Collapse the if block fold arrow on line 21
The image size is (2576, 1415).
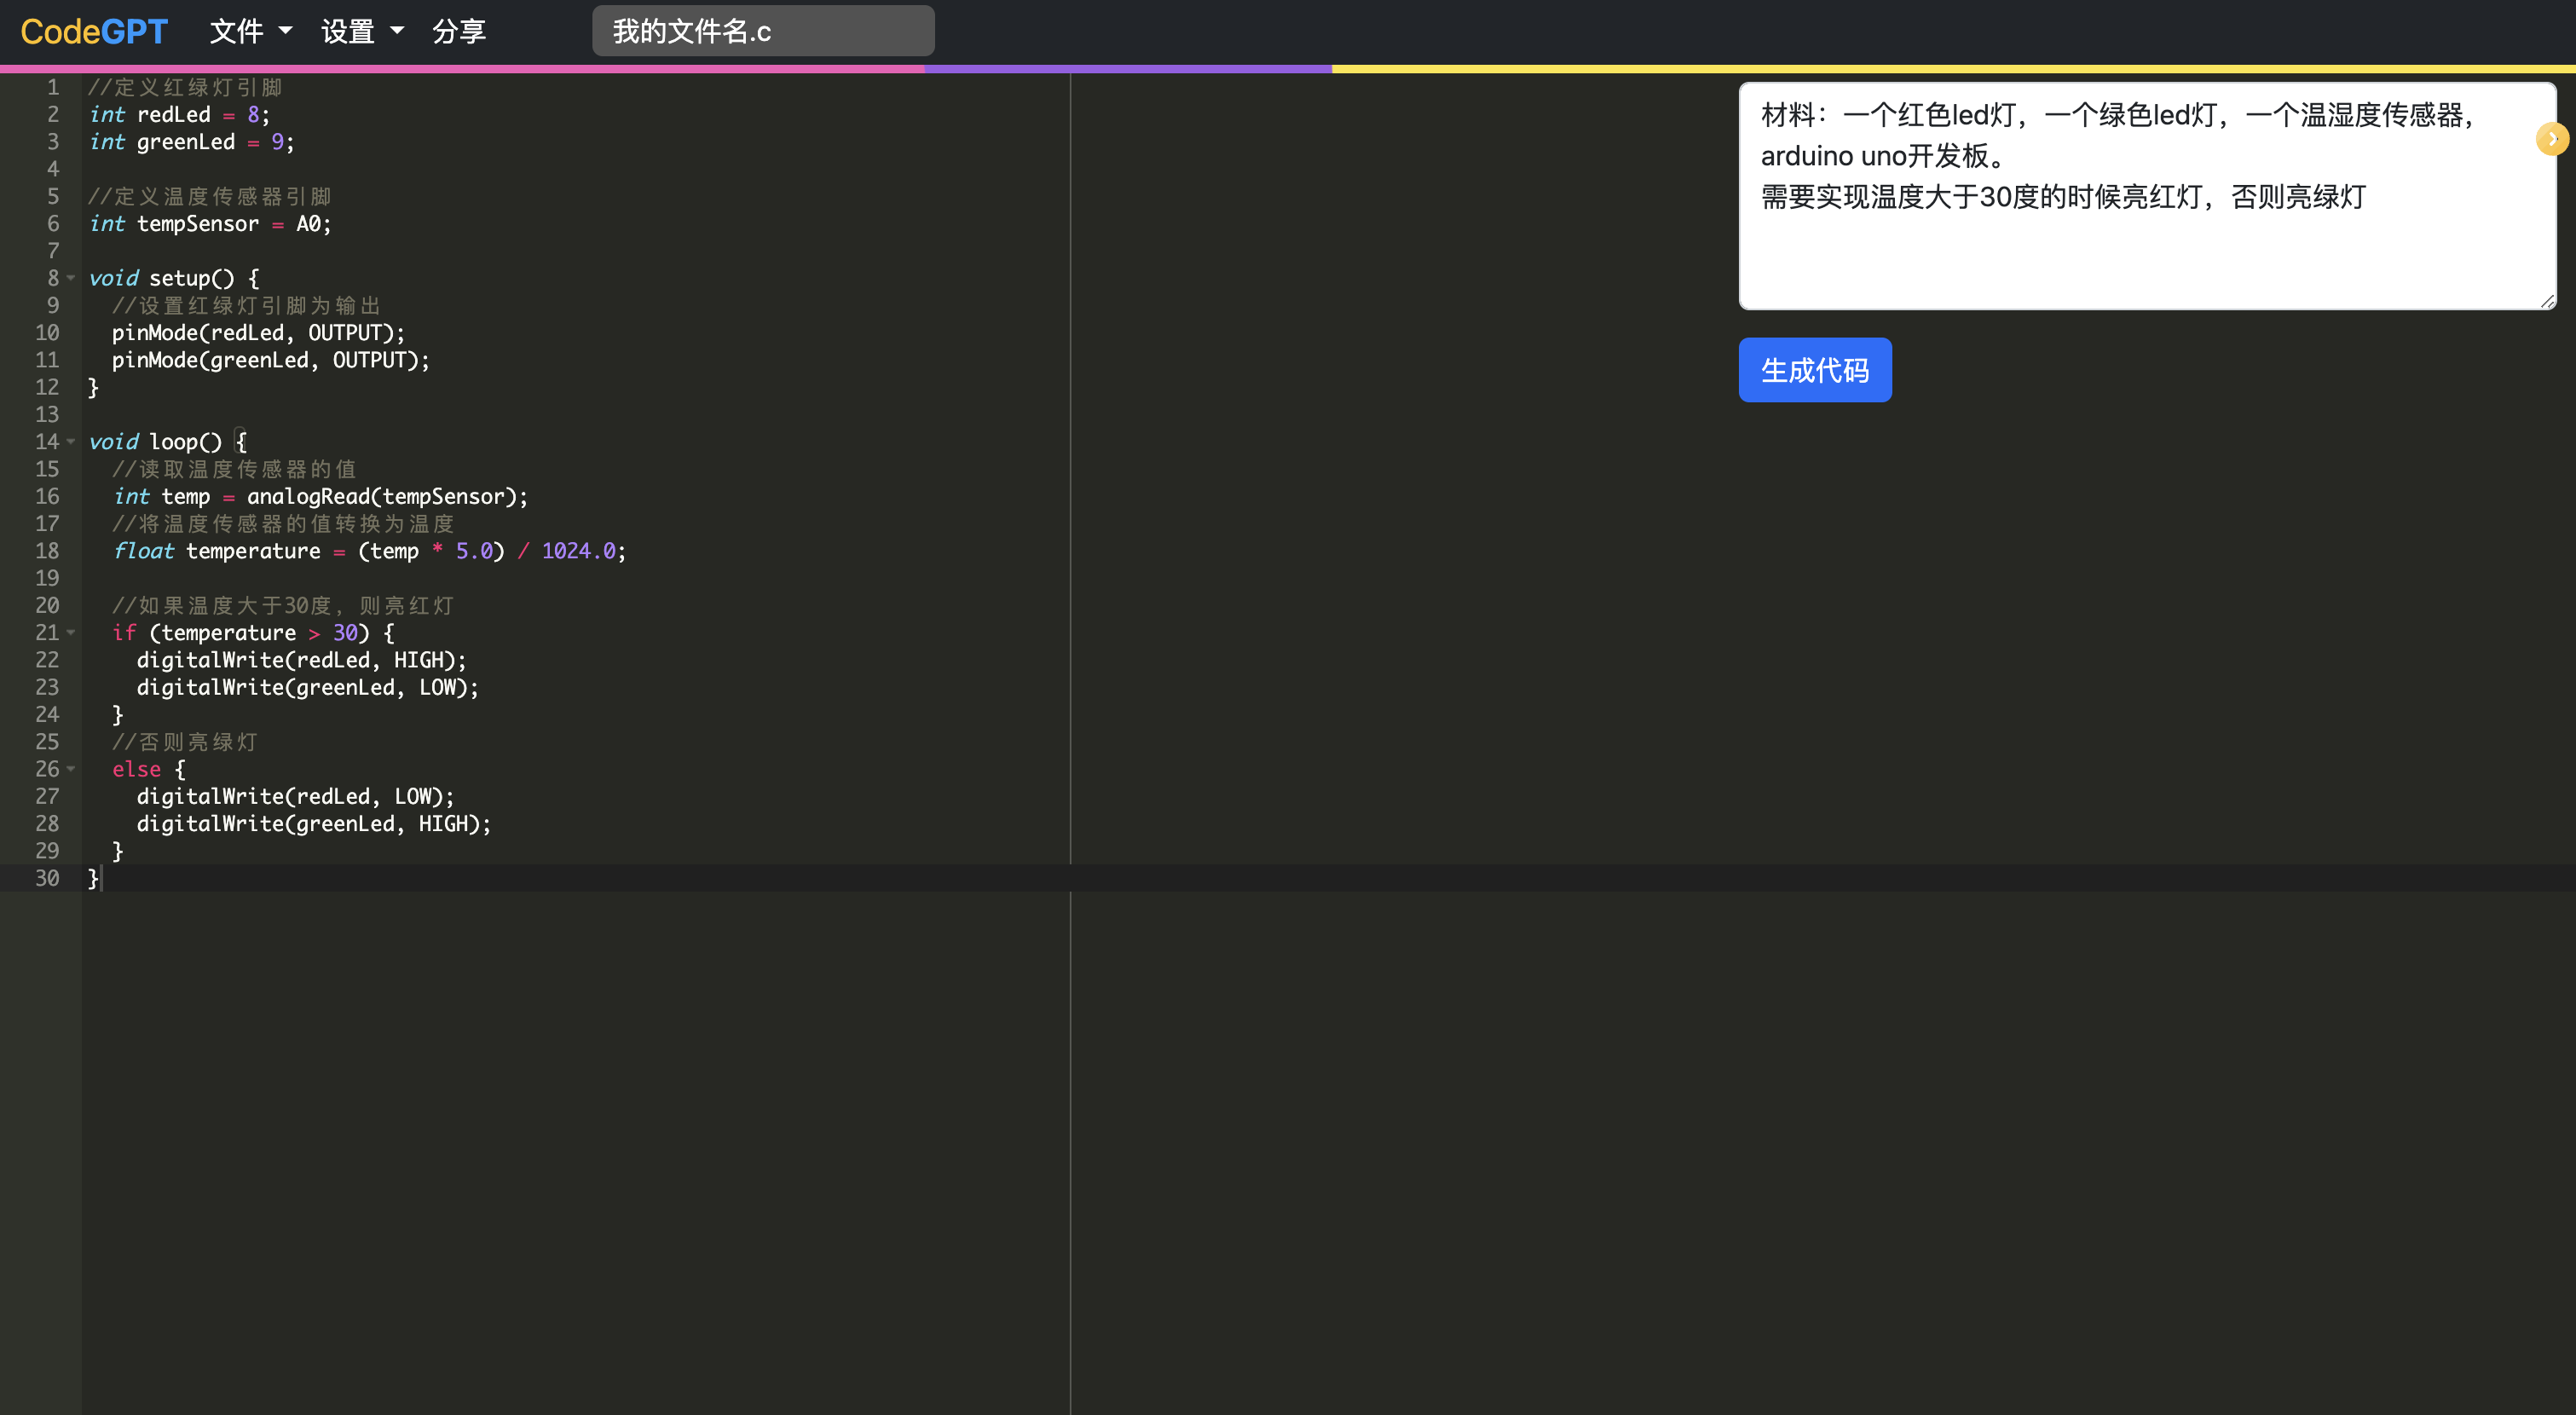71,633
